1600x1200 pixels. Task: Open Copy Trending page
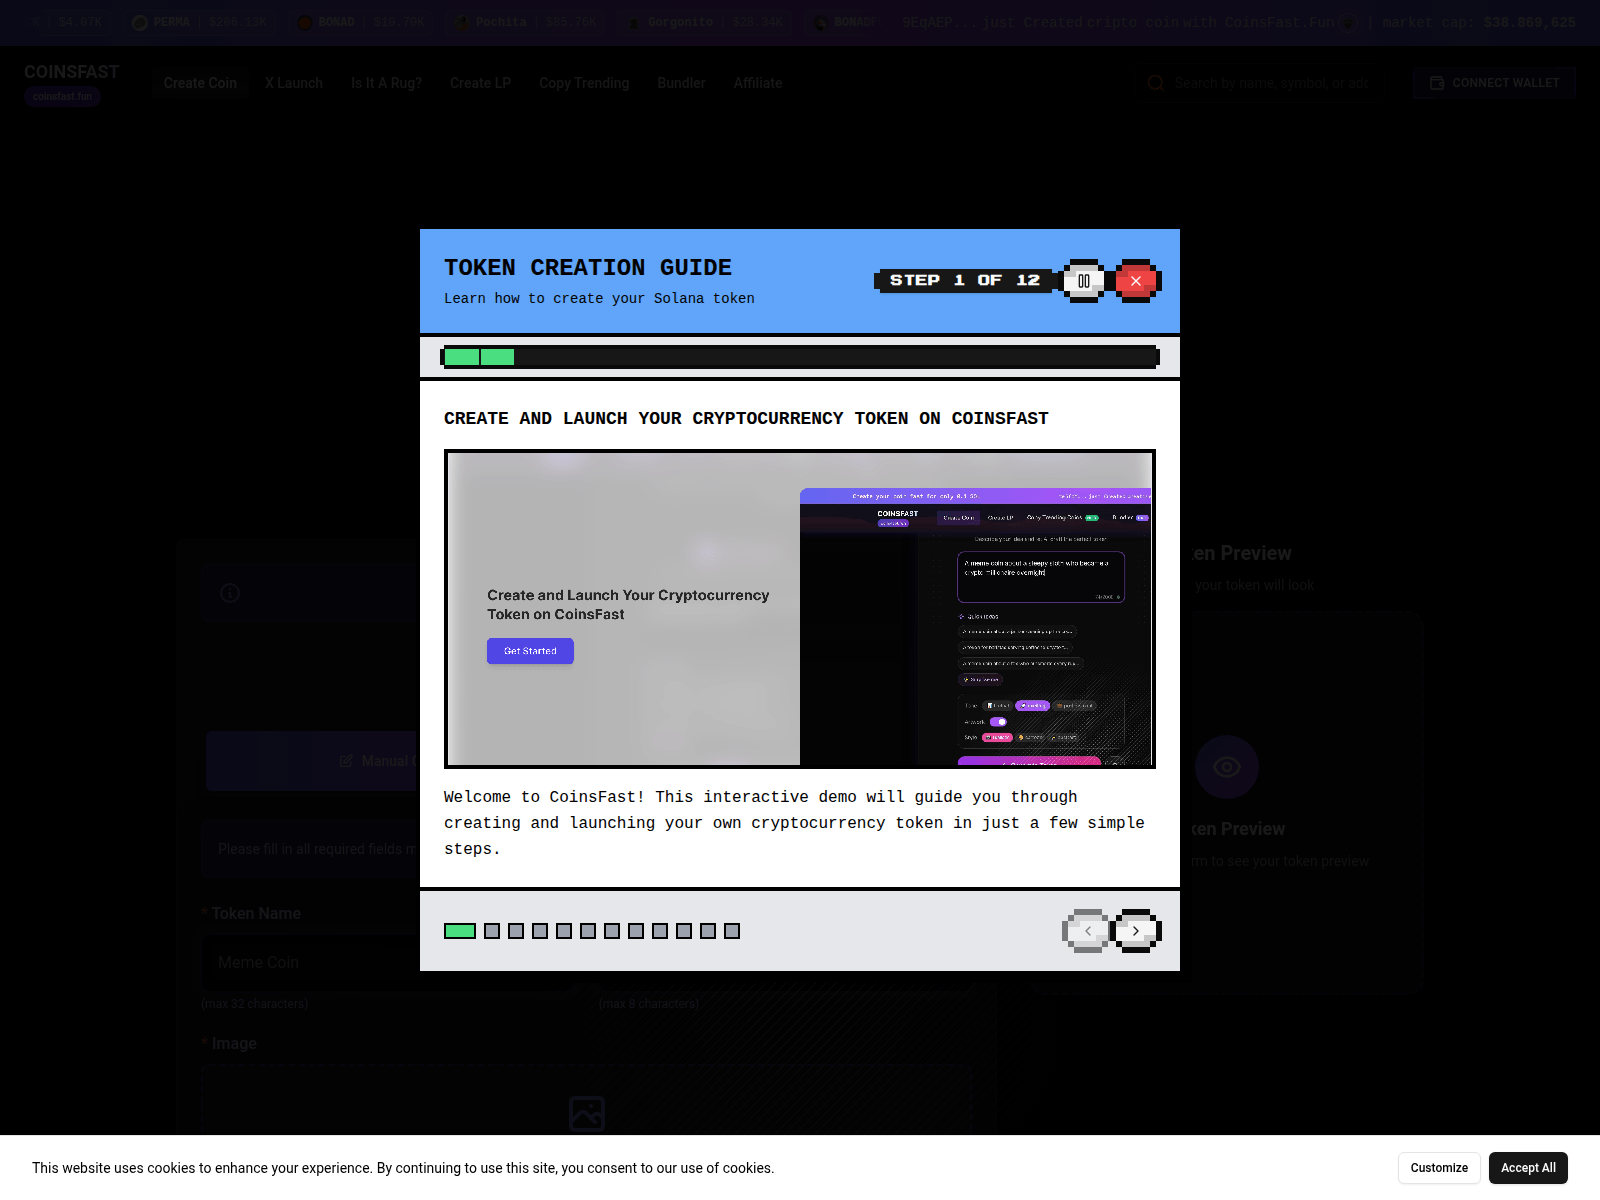[584, 83]
